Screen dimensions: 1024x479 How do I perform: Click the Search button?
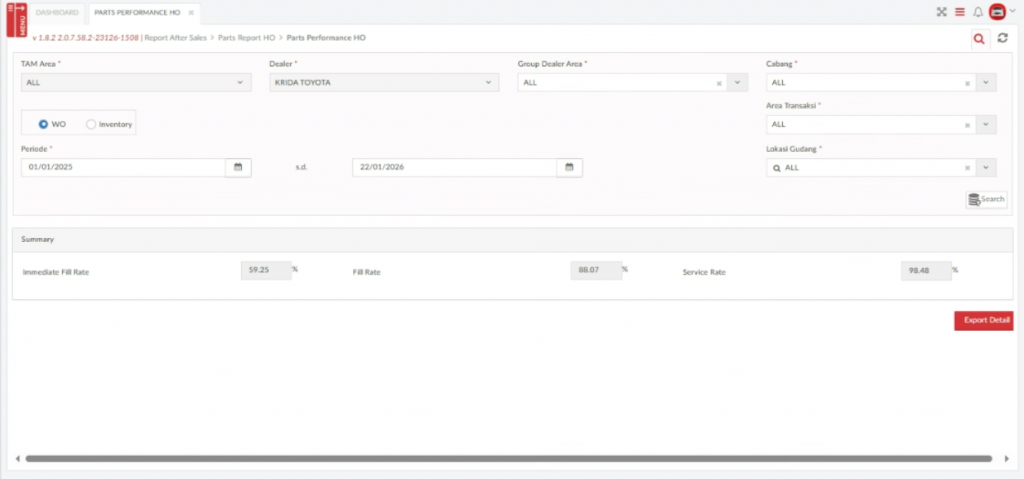[x=986, y=199]
